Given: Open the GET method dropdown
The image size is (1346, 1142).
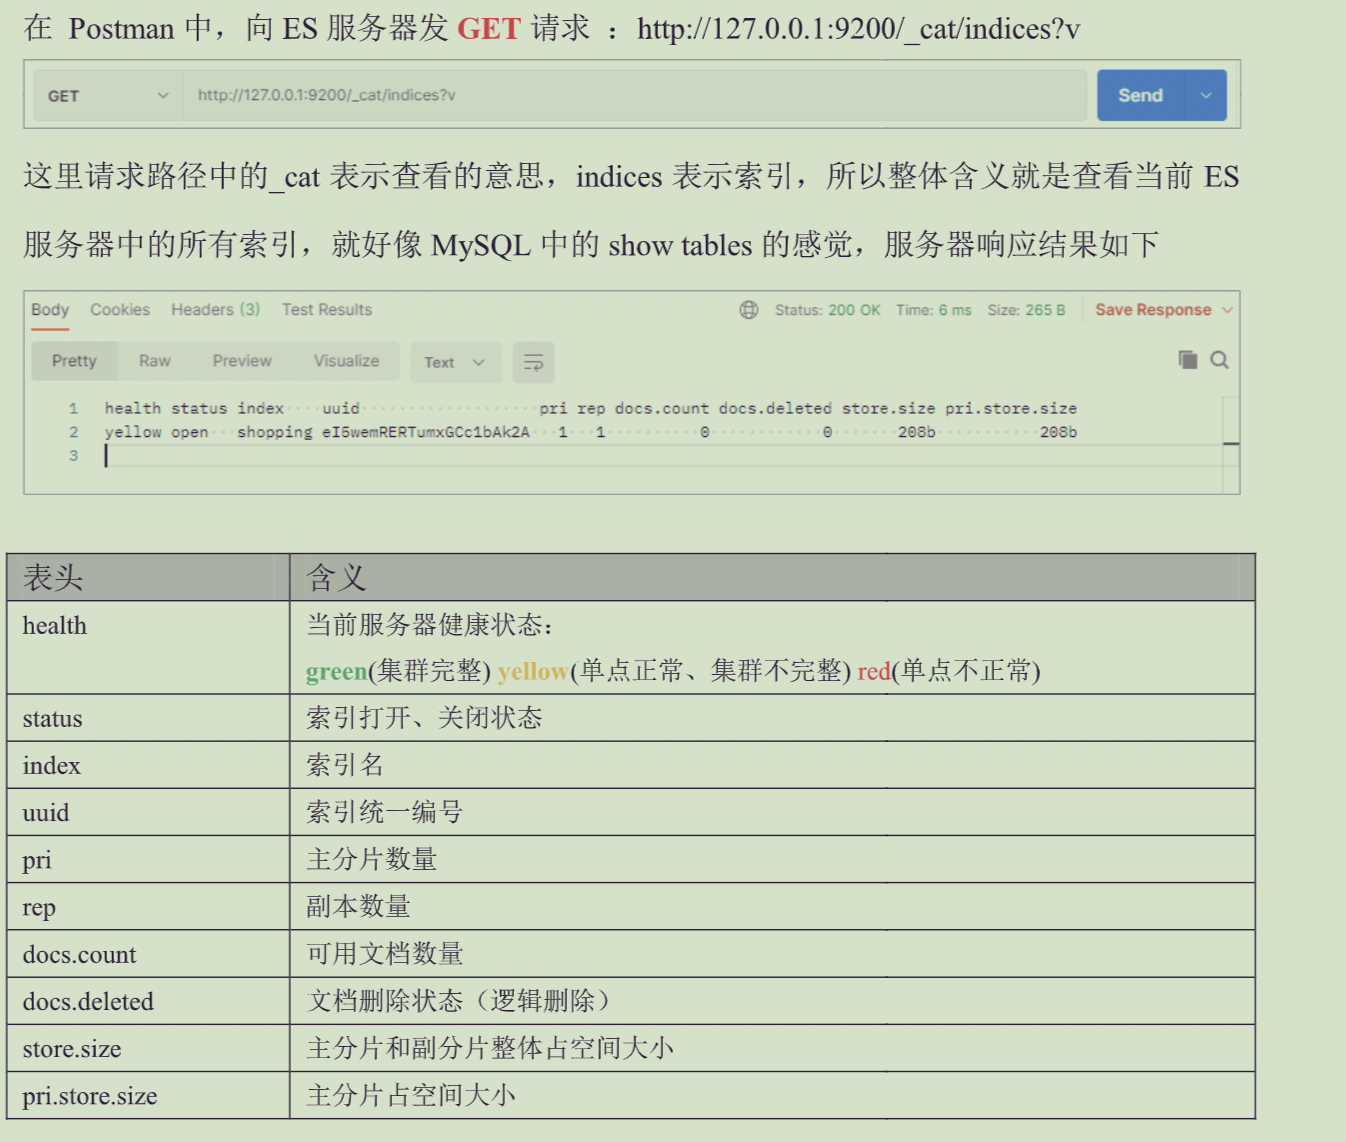Looking at the screenshot, I should pyautogui.click(x=108, y=96).
